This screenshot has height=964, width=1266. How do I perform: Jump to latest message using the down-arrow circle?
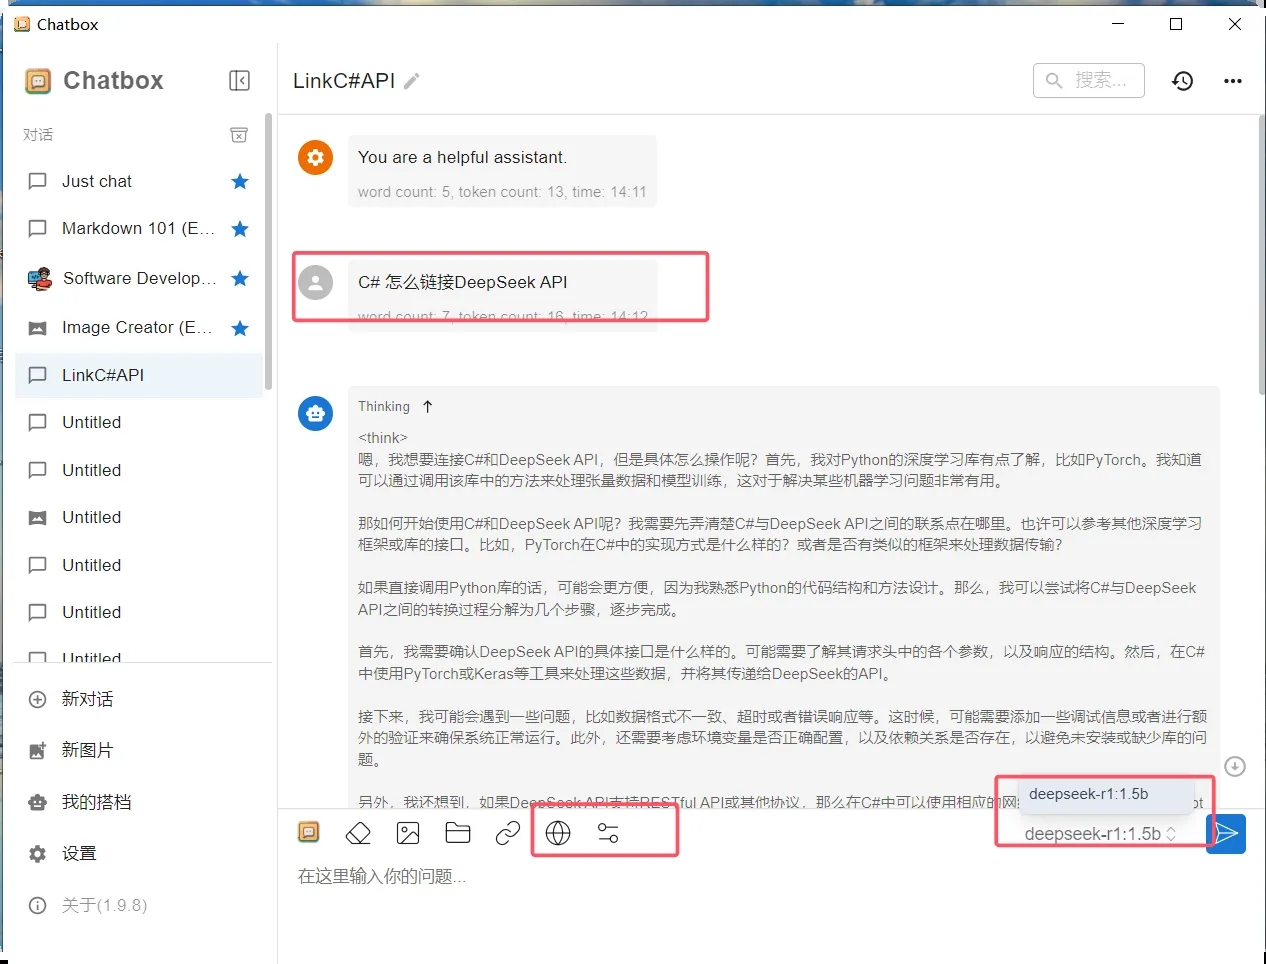tap(1235, 767)
